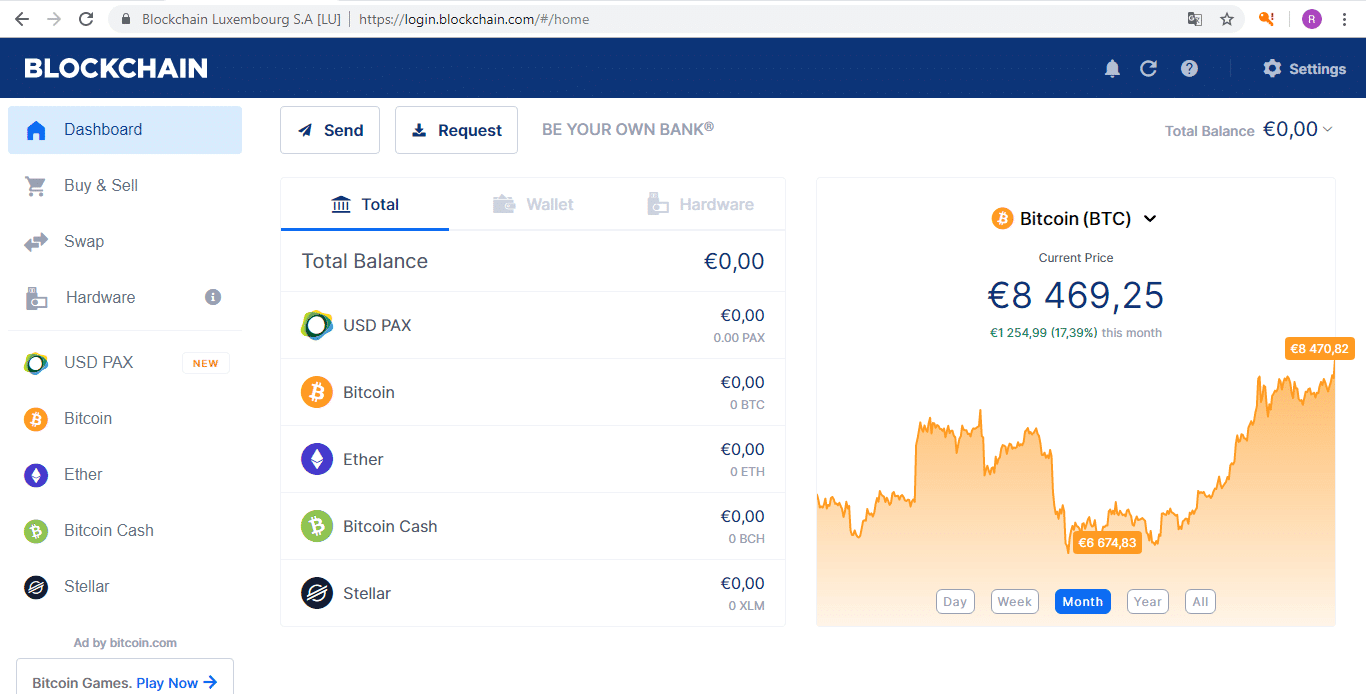Click the Ether icon in sidebar
Screen dimensions: 1366x694
click(36, 475)
